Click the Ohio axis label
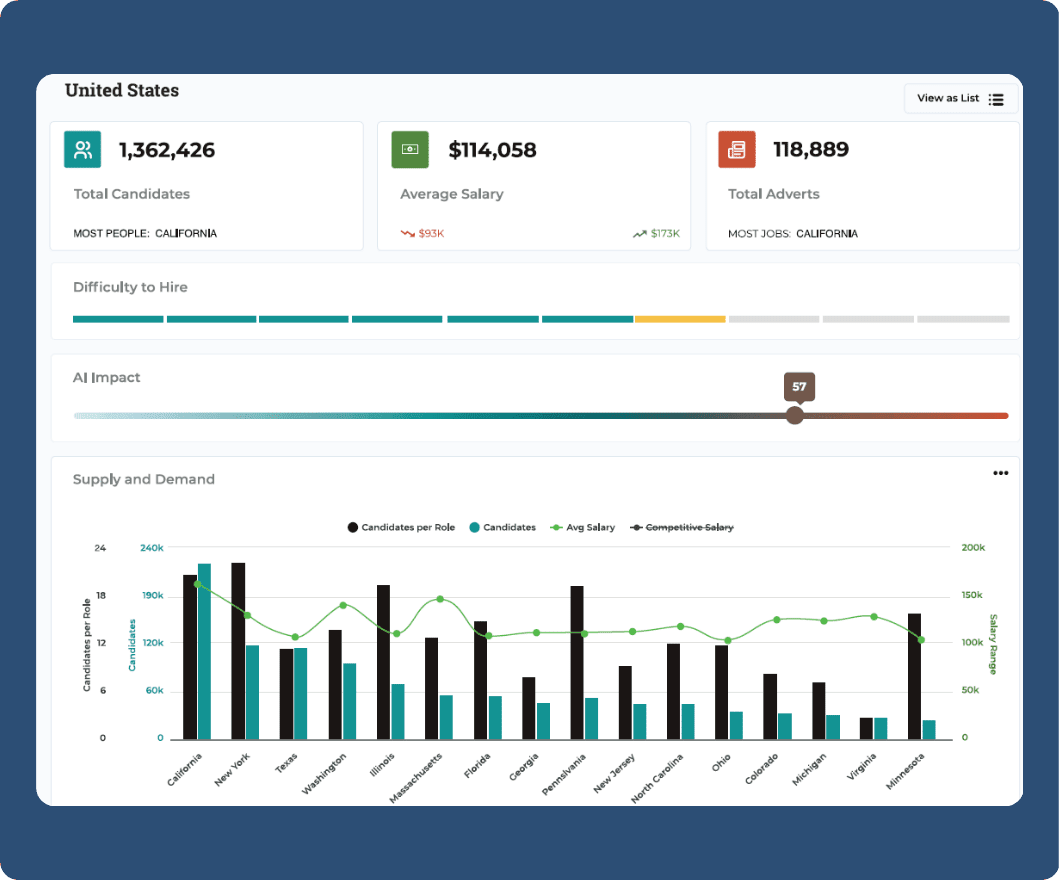This screenshot has width=1060, height=880. click(x=721, y=762)
